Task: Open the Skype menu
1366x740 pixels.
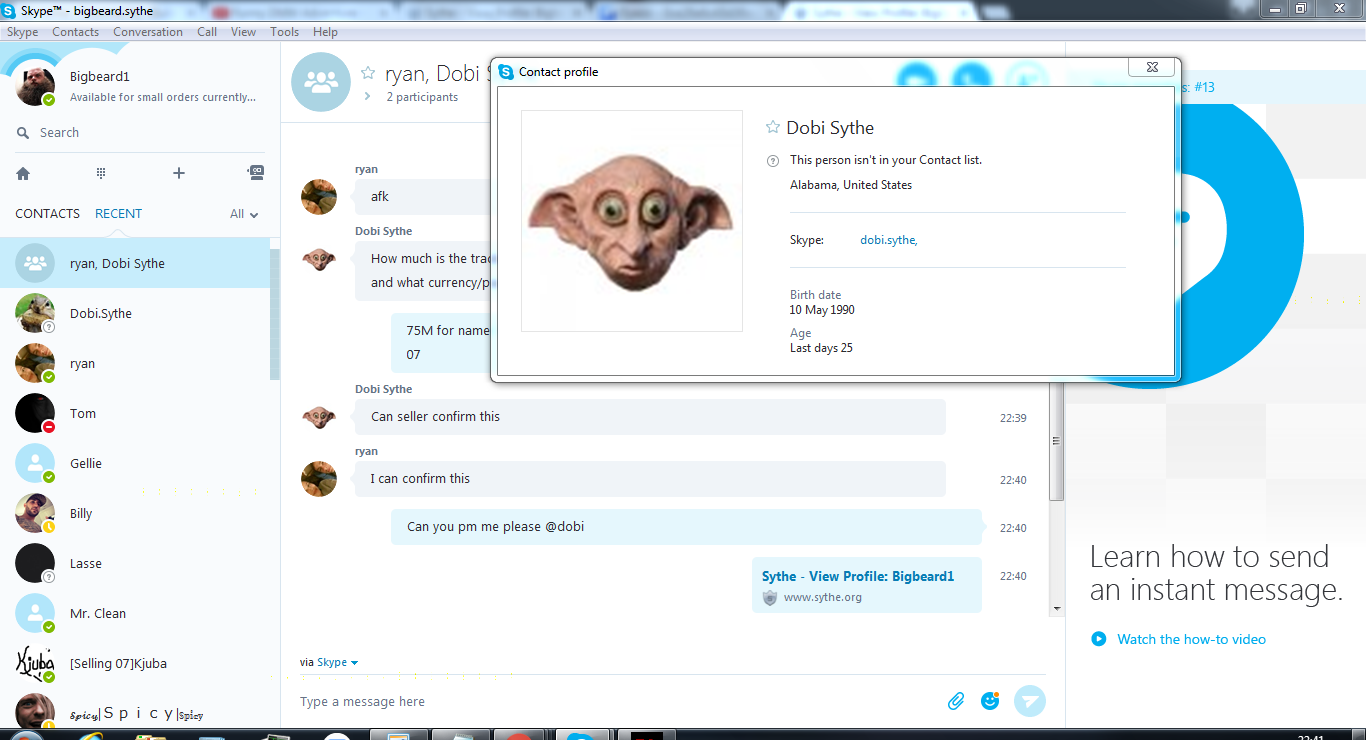Action: [x=22, y=32]
